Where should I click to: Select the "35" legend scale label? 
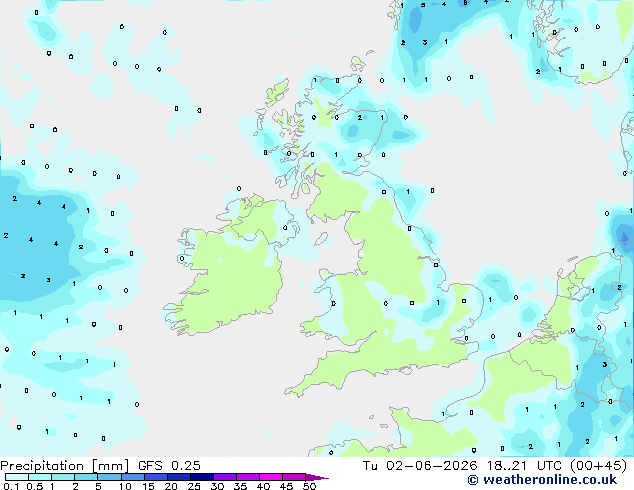tap(240, 486)
